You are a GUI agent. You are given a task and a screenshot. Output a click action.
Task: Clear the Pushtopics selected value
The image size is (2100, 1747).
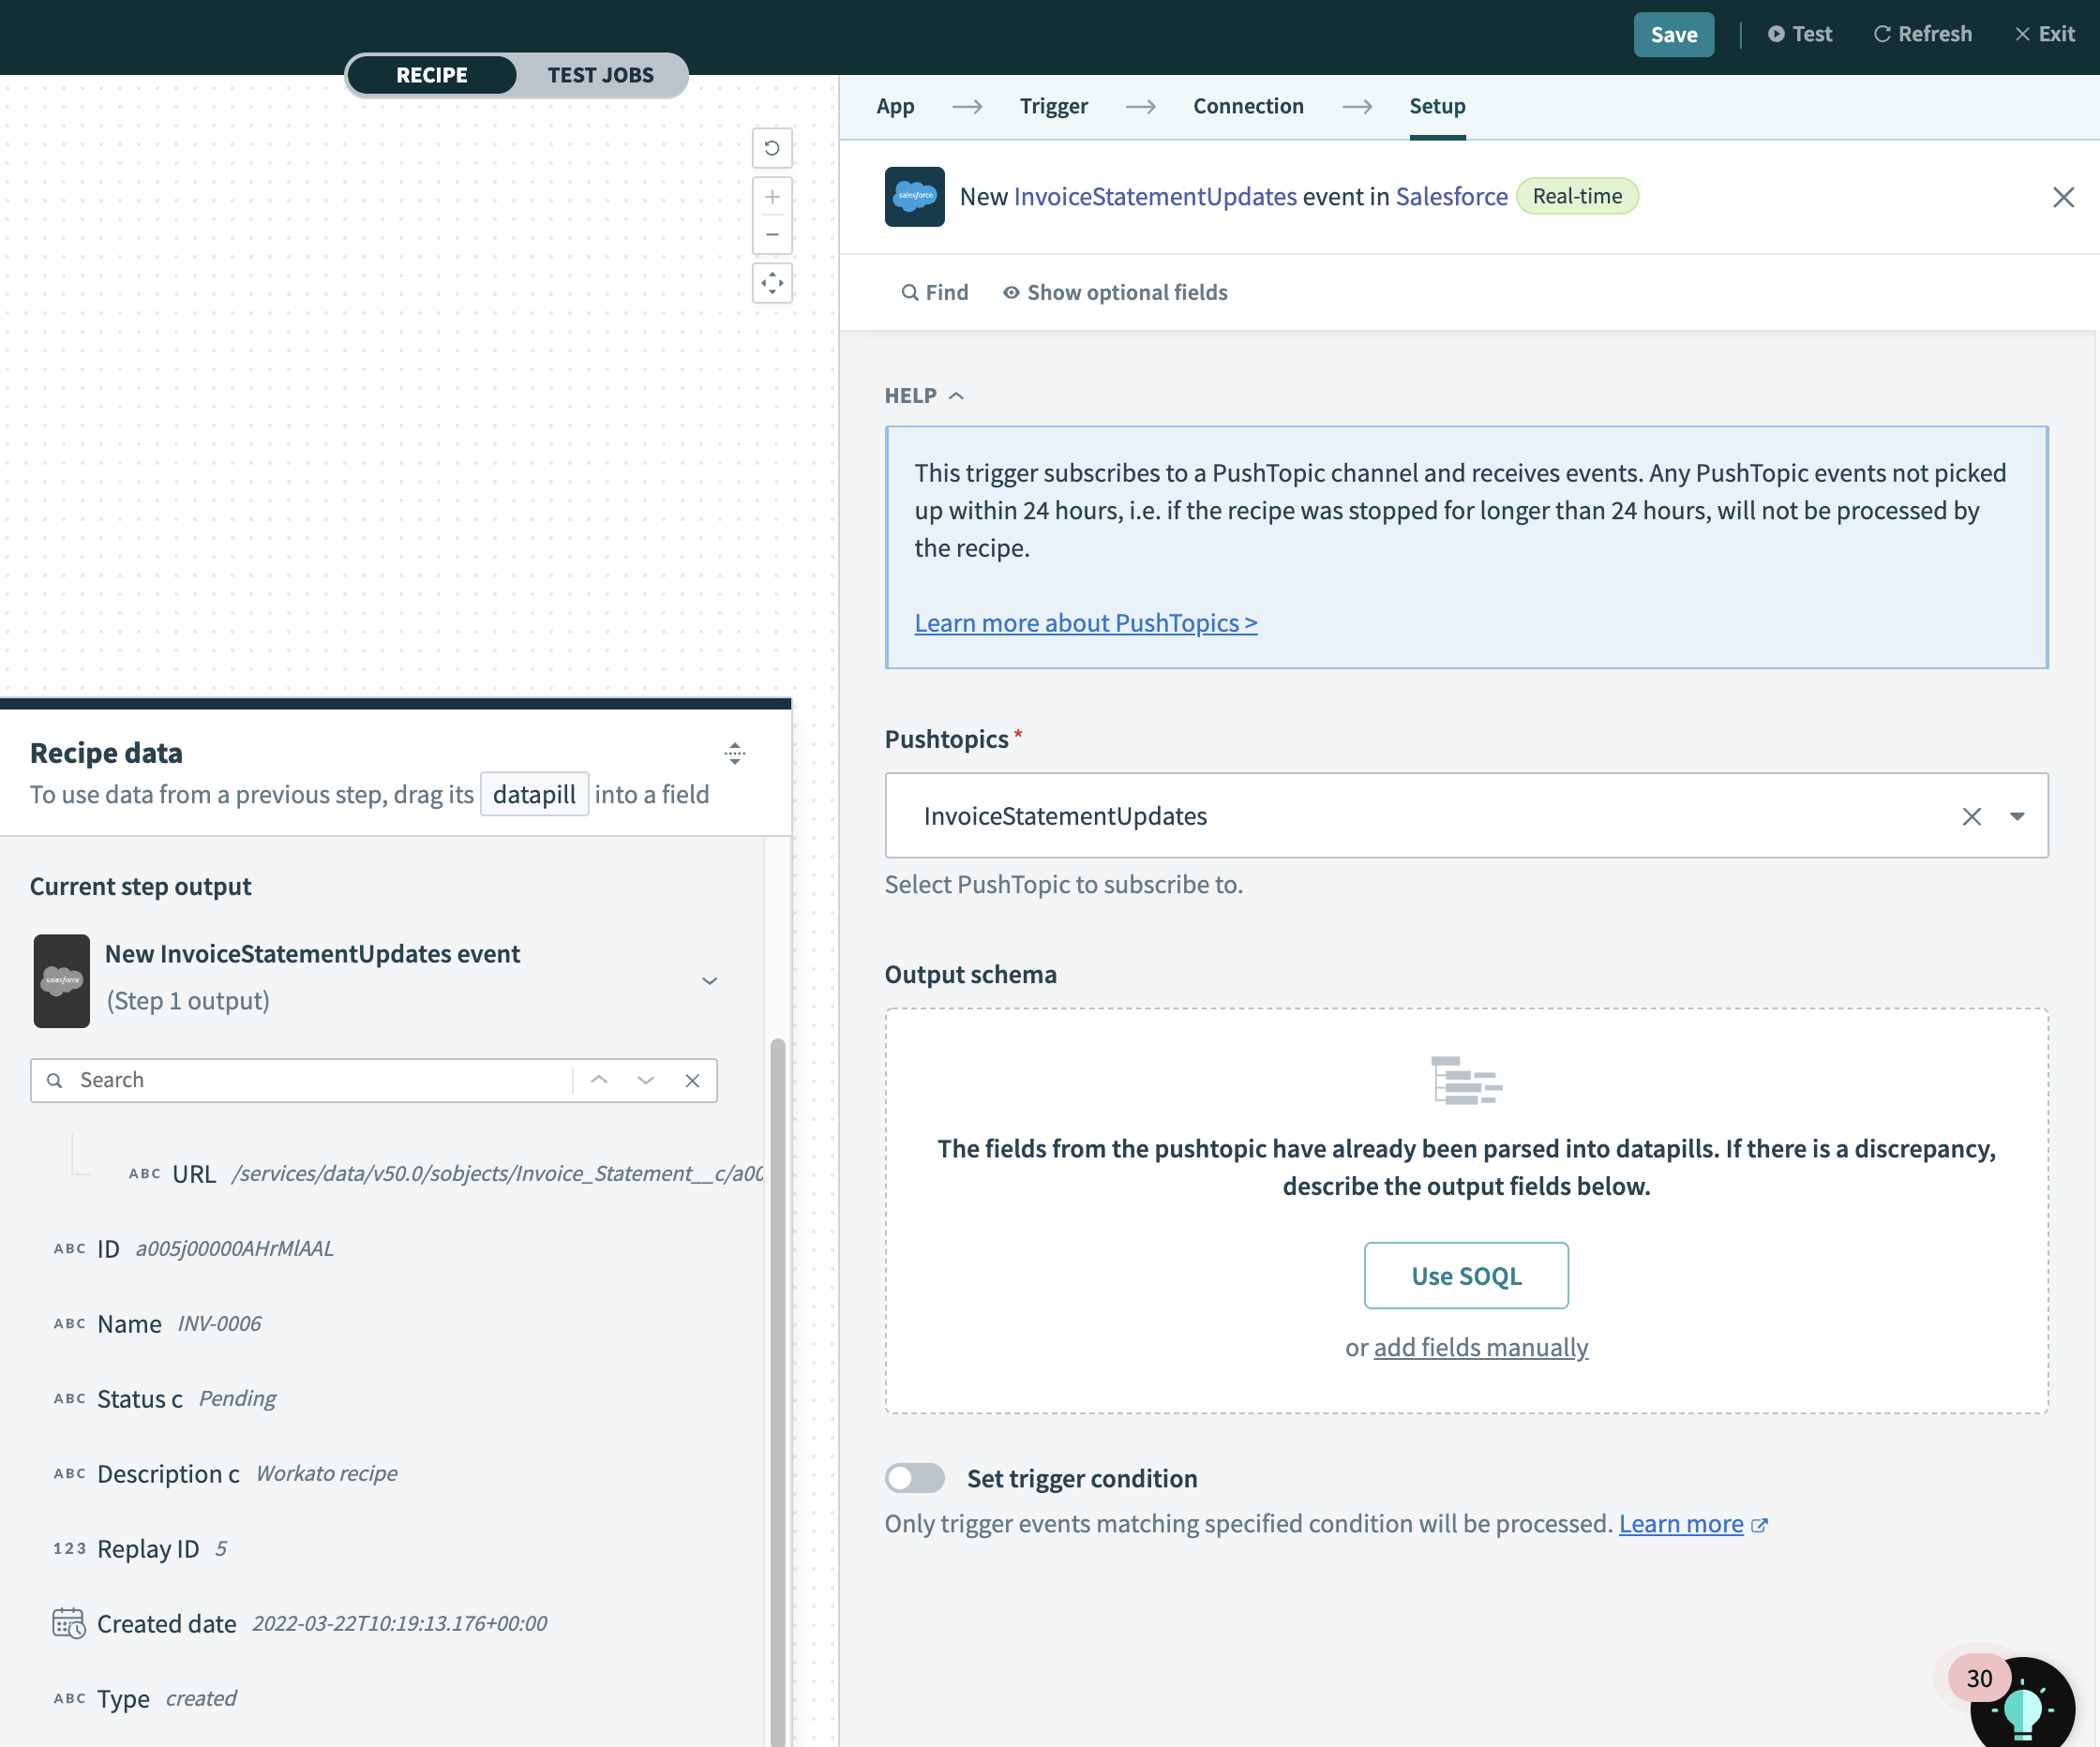coord(1971,816)
